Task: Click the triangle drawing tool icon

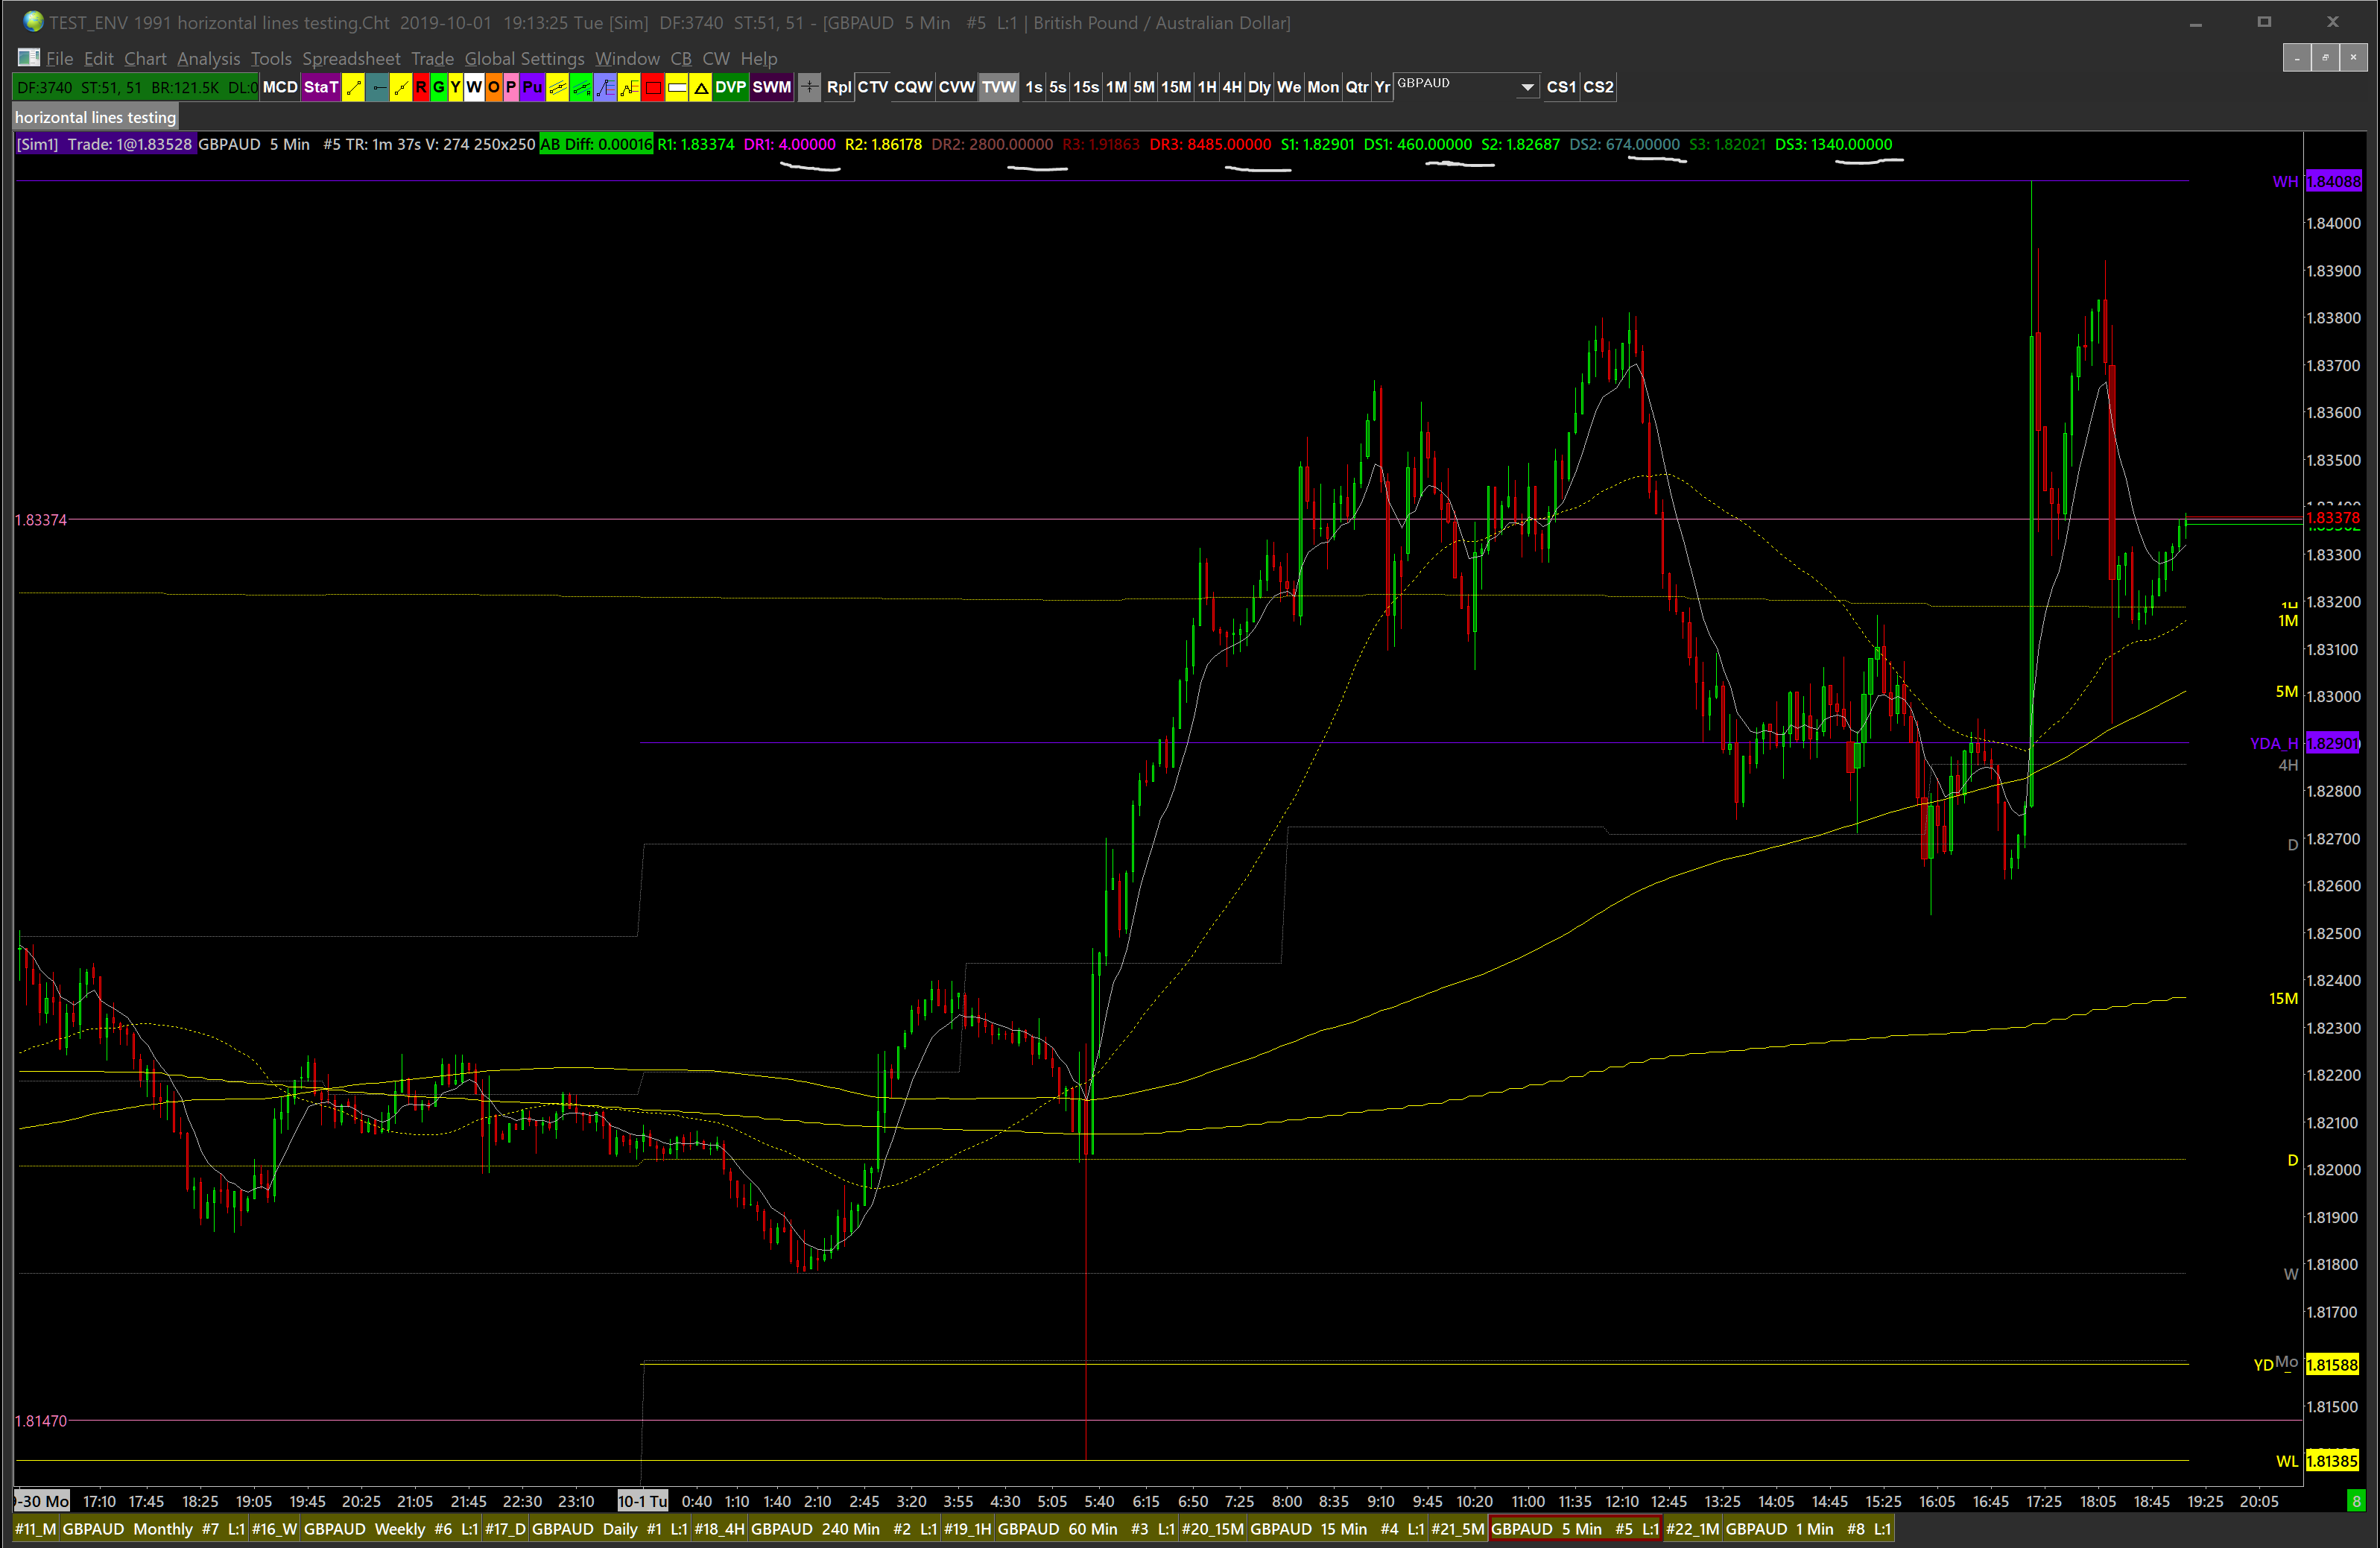Action: [701, 88]
